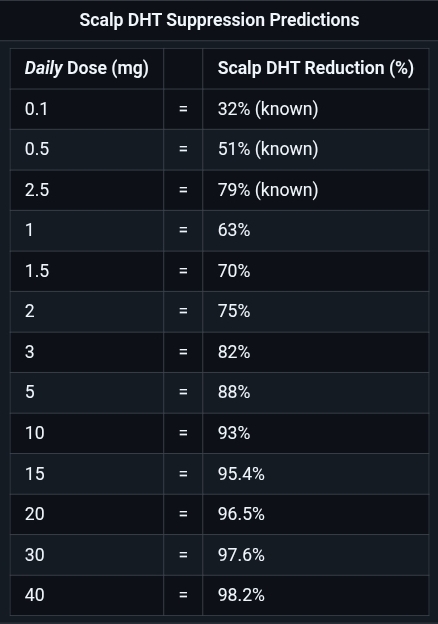Click the 97.6% reduction value
The width and height of the screenshot is (438, 624).
pyautogui.click(x=241, y=555)
